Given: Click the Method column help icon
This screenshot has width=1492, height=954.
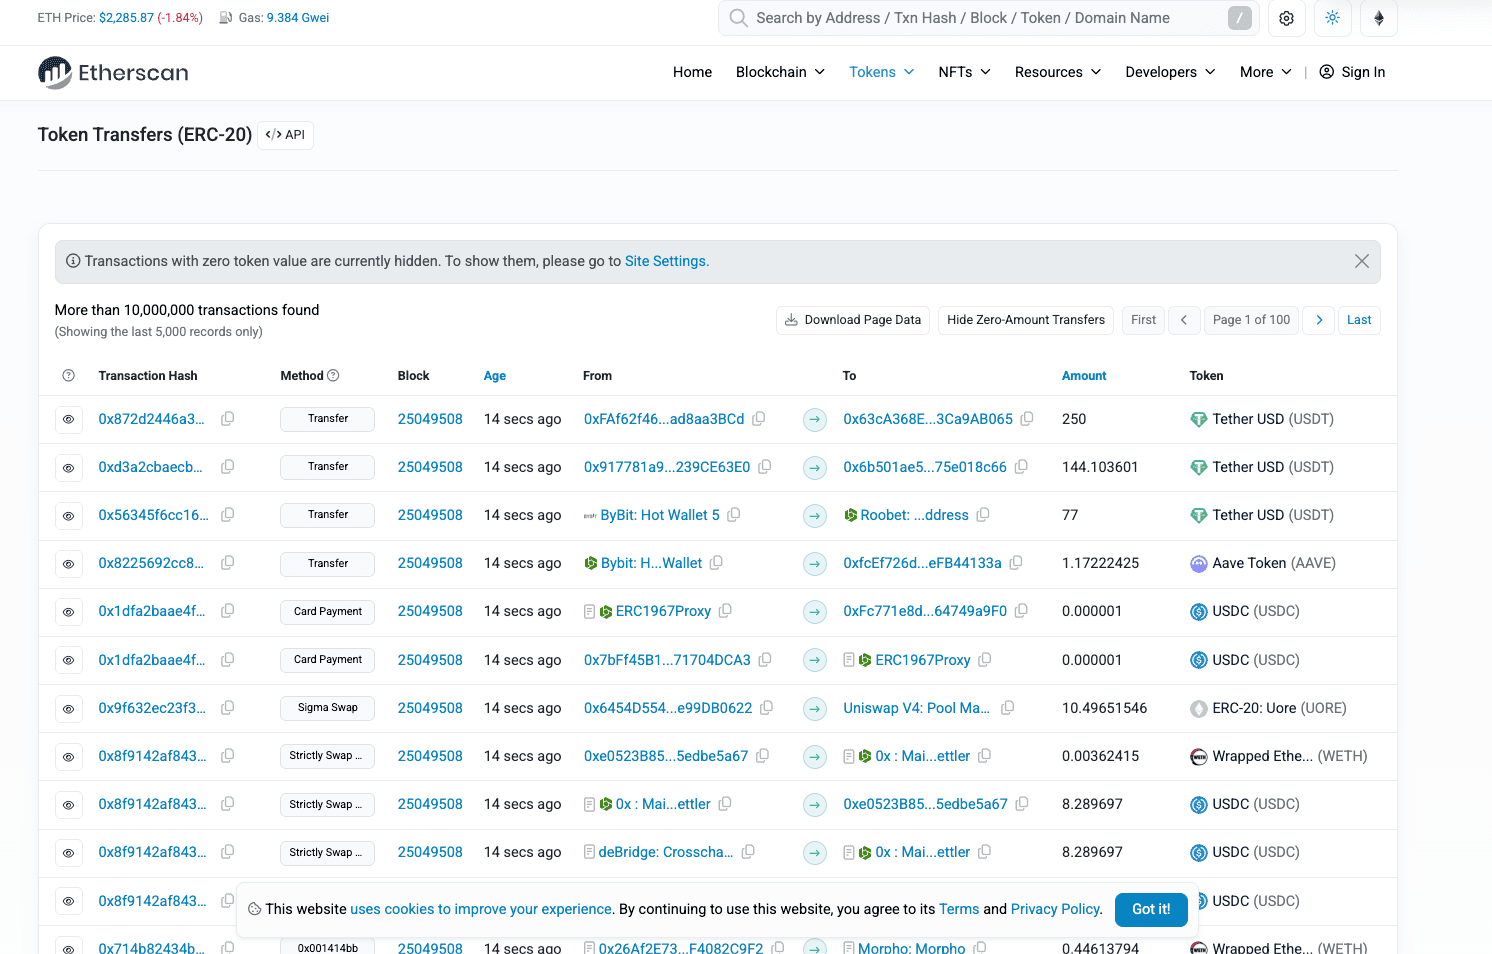Looking at the screenshot, I should coord(334,376).
